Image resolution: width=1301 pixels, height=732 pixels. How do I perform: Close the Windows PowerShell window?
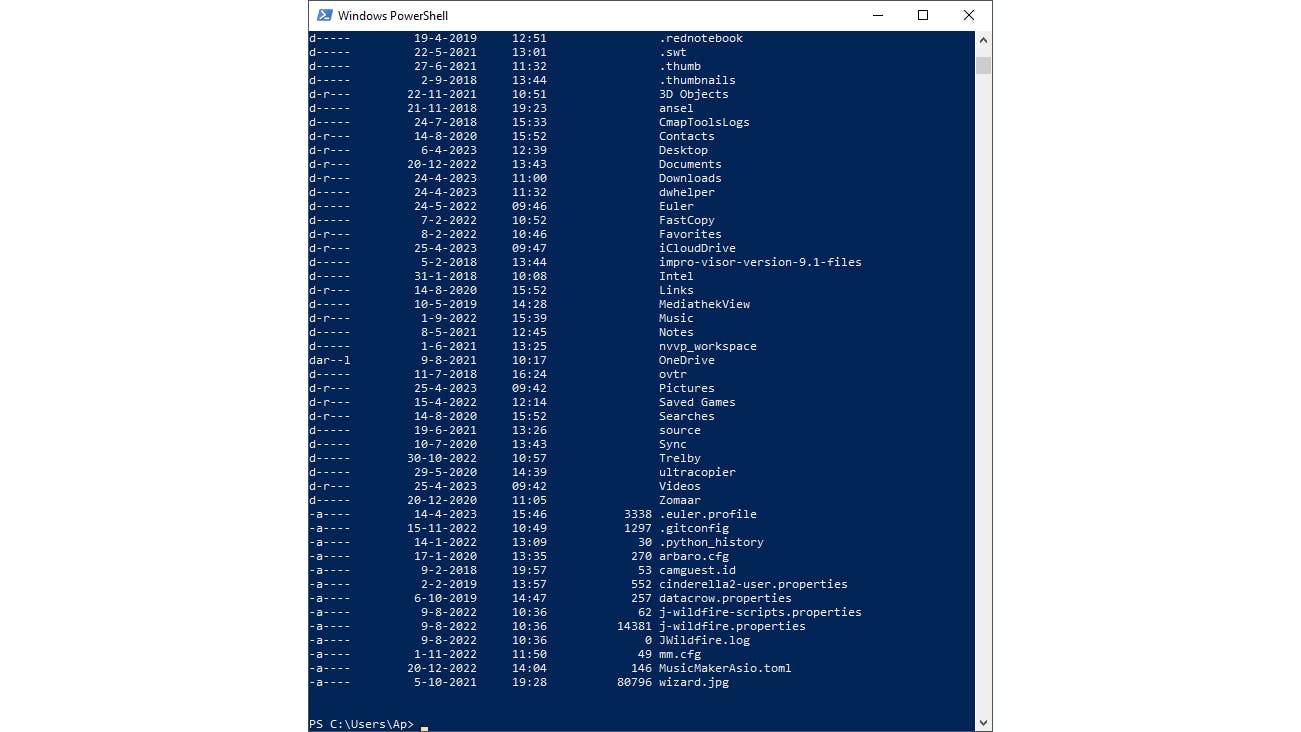[969, 15]
